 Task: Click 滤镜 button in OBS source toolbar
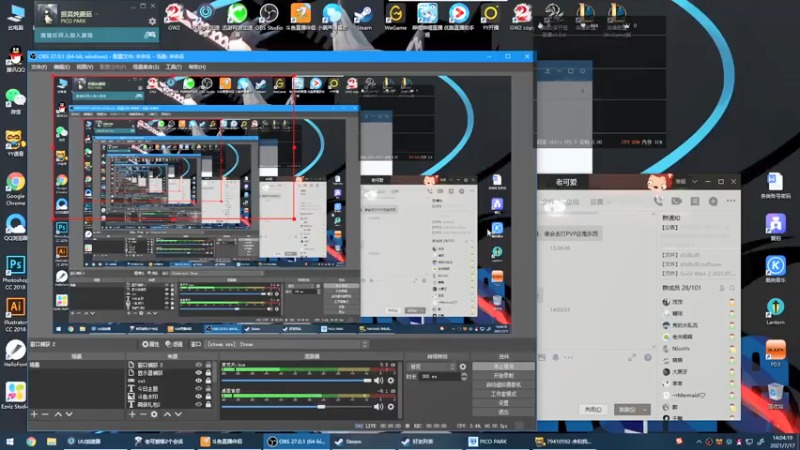click(174, 344)
